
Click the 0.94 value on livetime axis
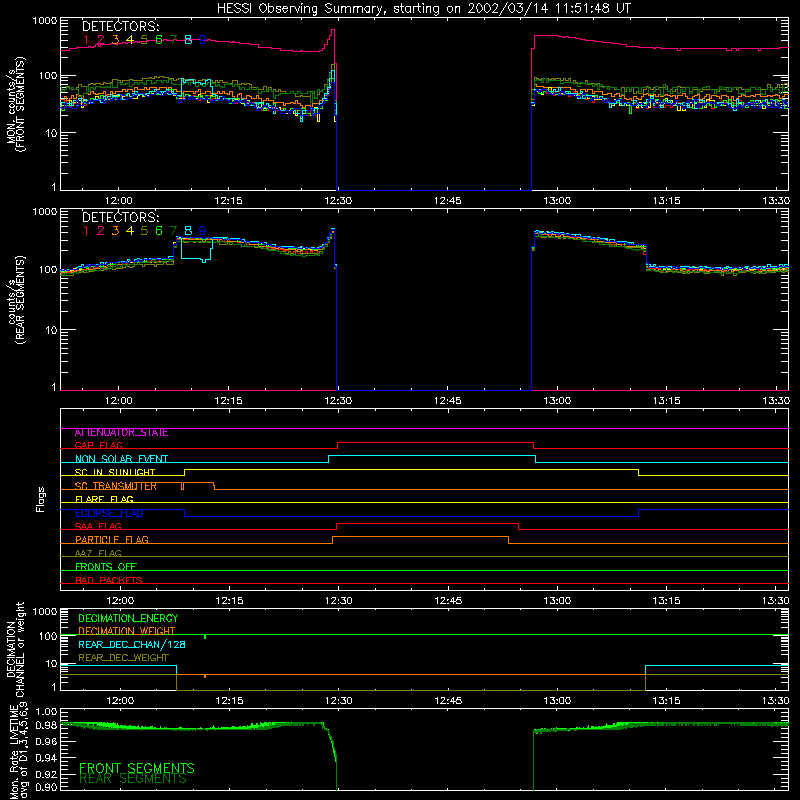(x=46, y=758)
